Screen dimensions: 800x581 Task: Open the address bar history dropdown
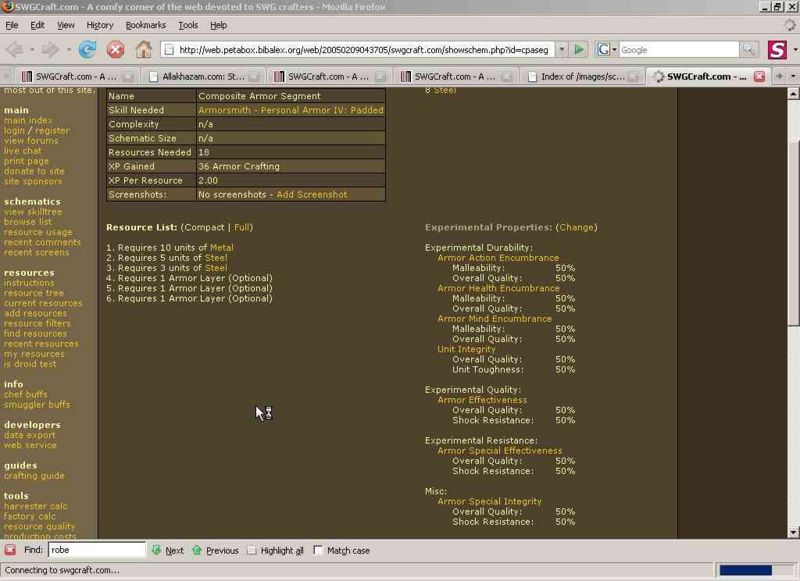[561, 49]
